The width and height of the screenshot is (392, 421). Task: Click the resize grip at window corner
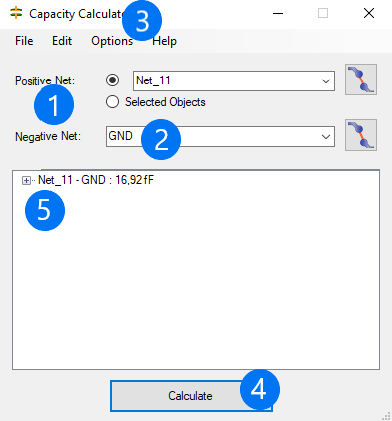386,416
